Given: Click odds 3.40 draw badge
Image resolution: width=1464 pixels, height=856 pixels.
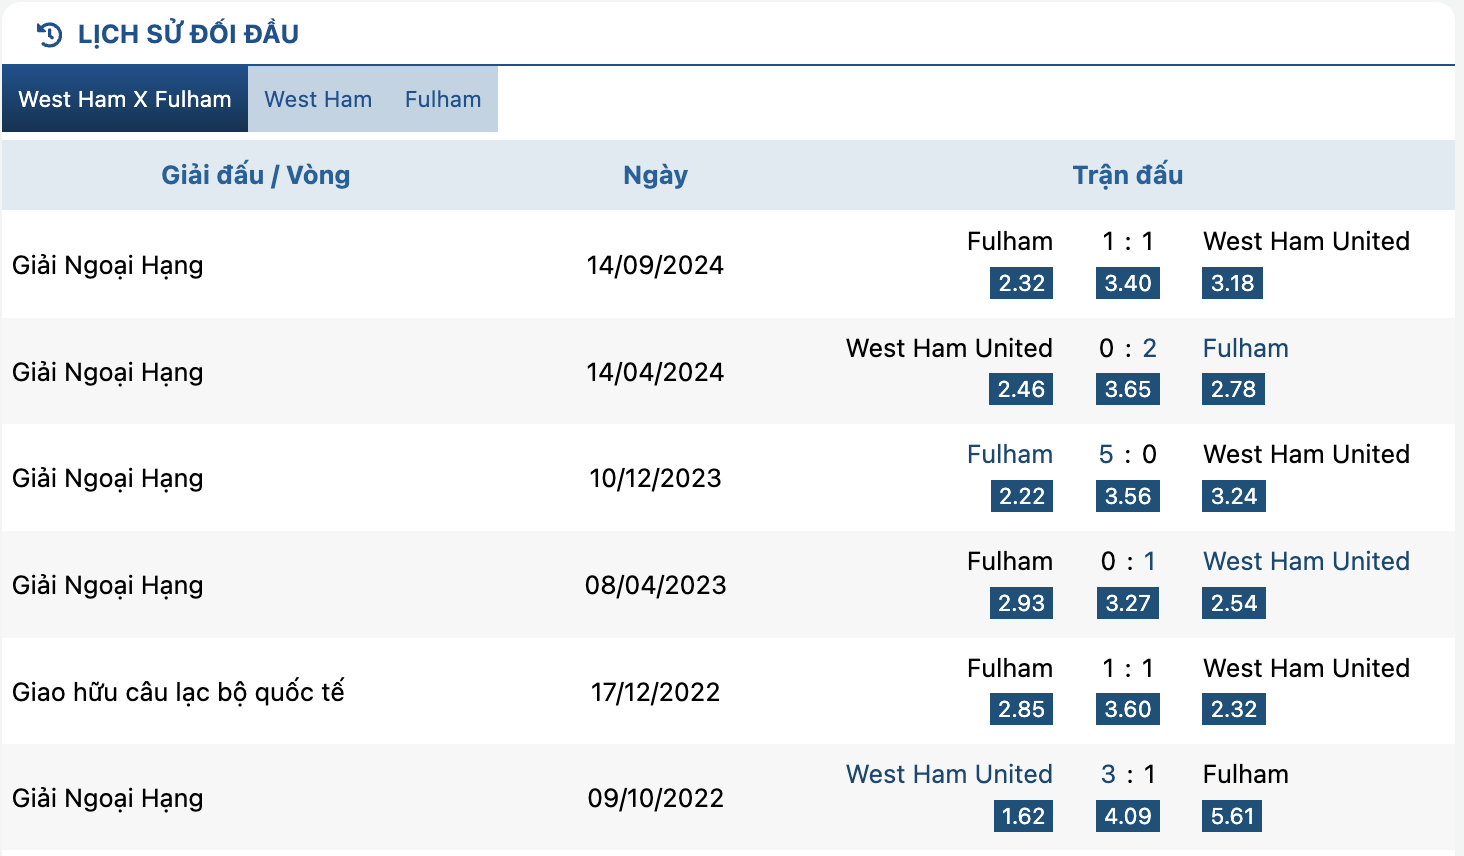Looking at the screenshot, I should click(x=1128, y=283).
